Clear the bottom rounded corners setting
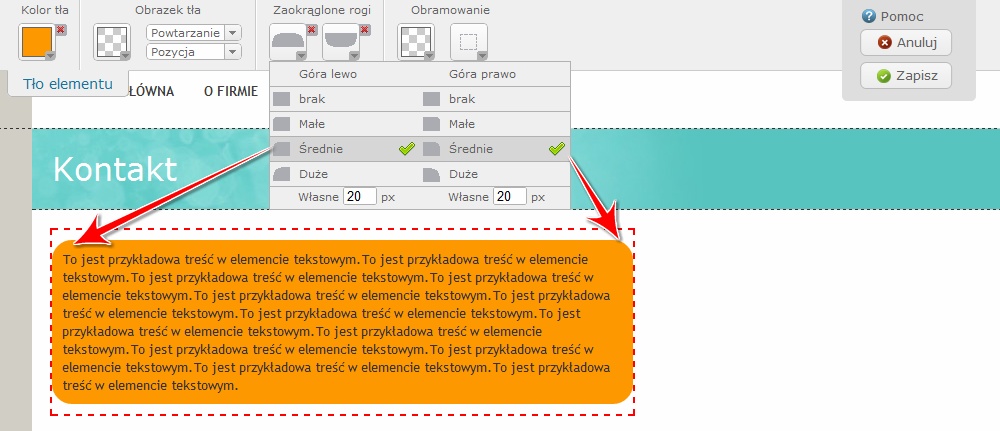 [x=364, y=30]
